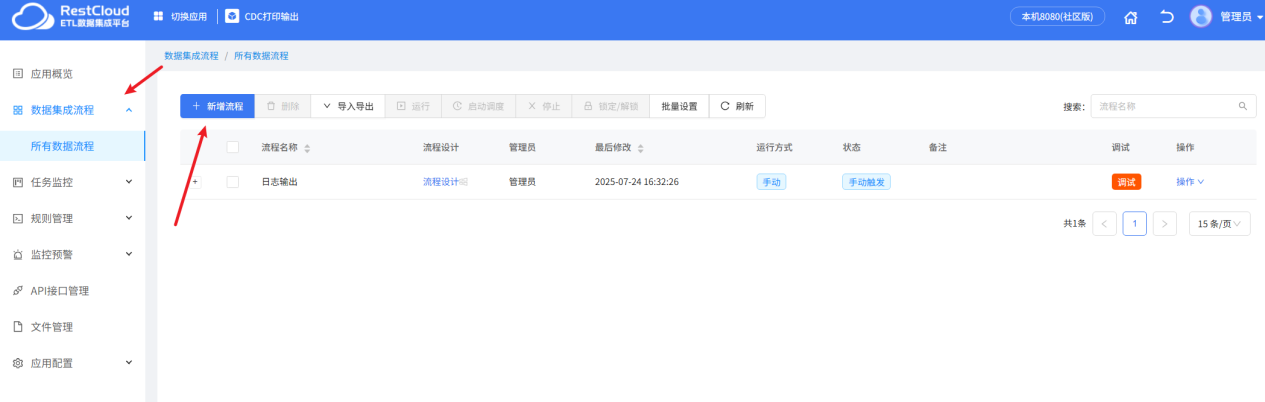
Task: Open the 切换应用 app switcher
Action: click(x=180, y=17)
